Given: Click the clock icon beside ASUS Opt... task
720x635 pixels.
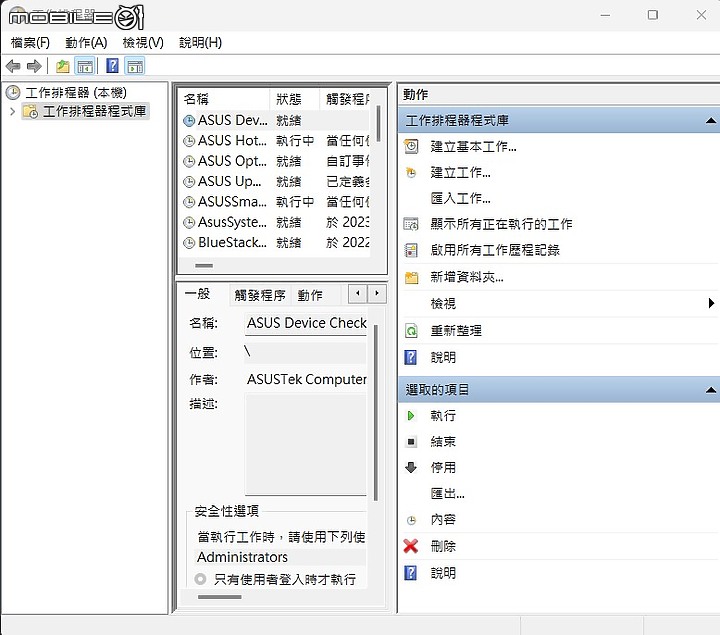Looking at the screenshot, I should (x=189, y=162).
